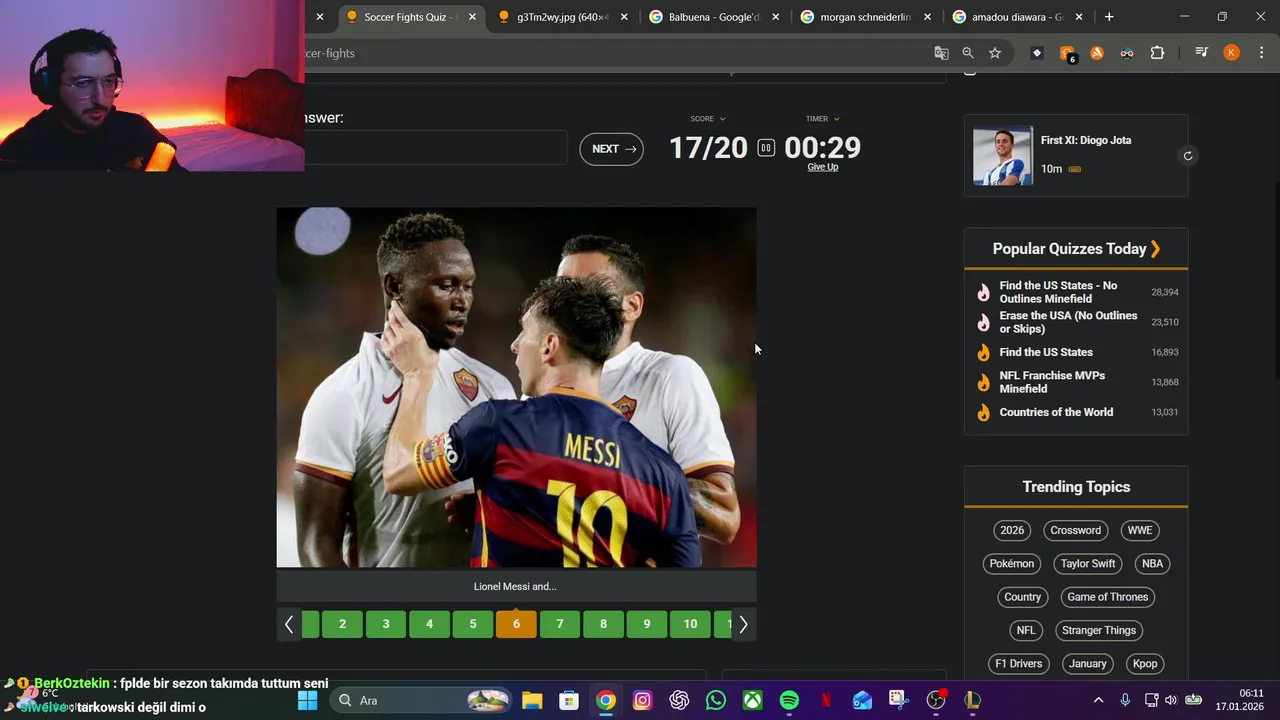The image size is (1280, 720).
Task: Open the Chrome extensions puzzle icon
Action: coord(1157,53)
